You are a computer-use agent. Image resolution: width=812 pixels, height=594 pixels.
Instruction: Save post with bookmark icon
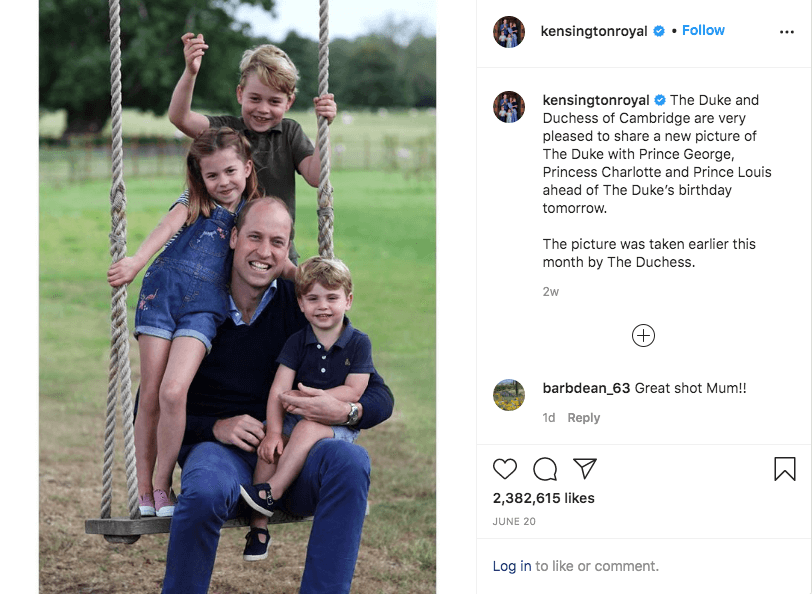click(785, 469)
